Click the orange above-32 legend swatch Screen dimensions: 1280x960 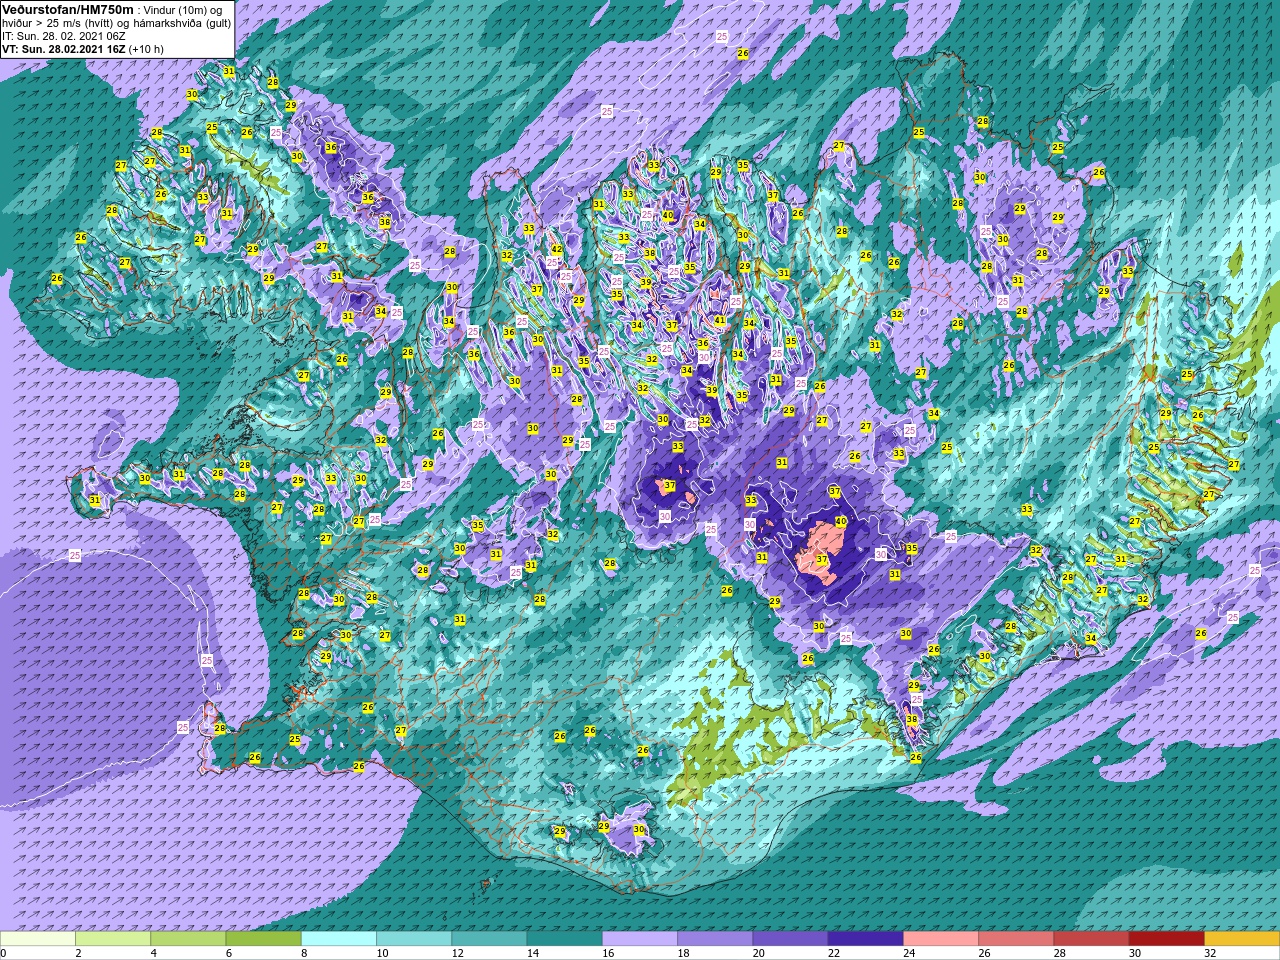pos(1242,939)
